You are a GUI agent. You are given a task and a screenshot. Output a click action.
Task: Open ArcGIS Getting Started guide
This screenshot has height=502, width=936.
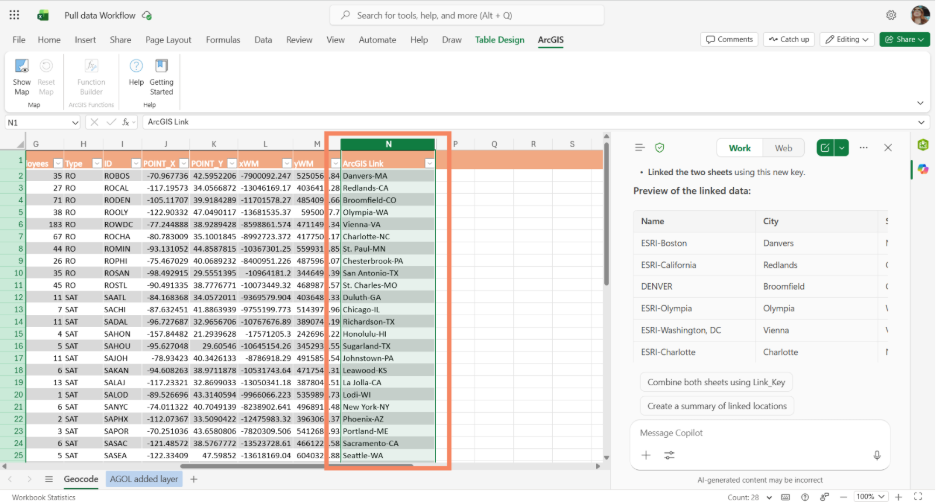click(x=161, y=77)
